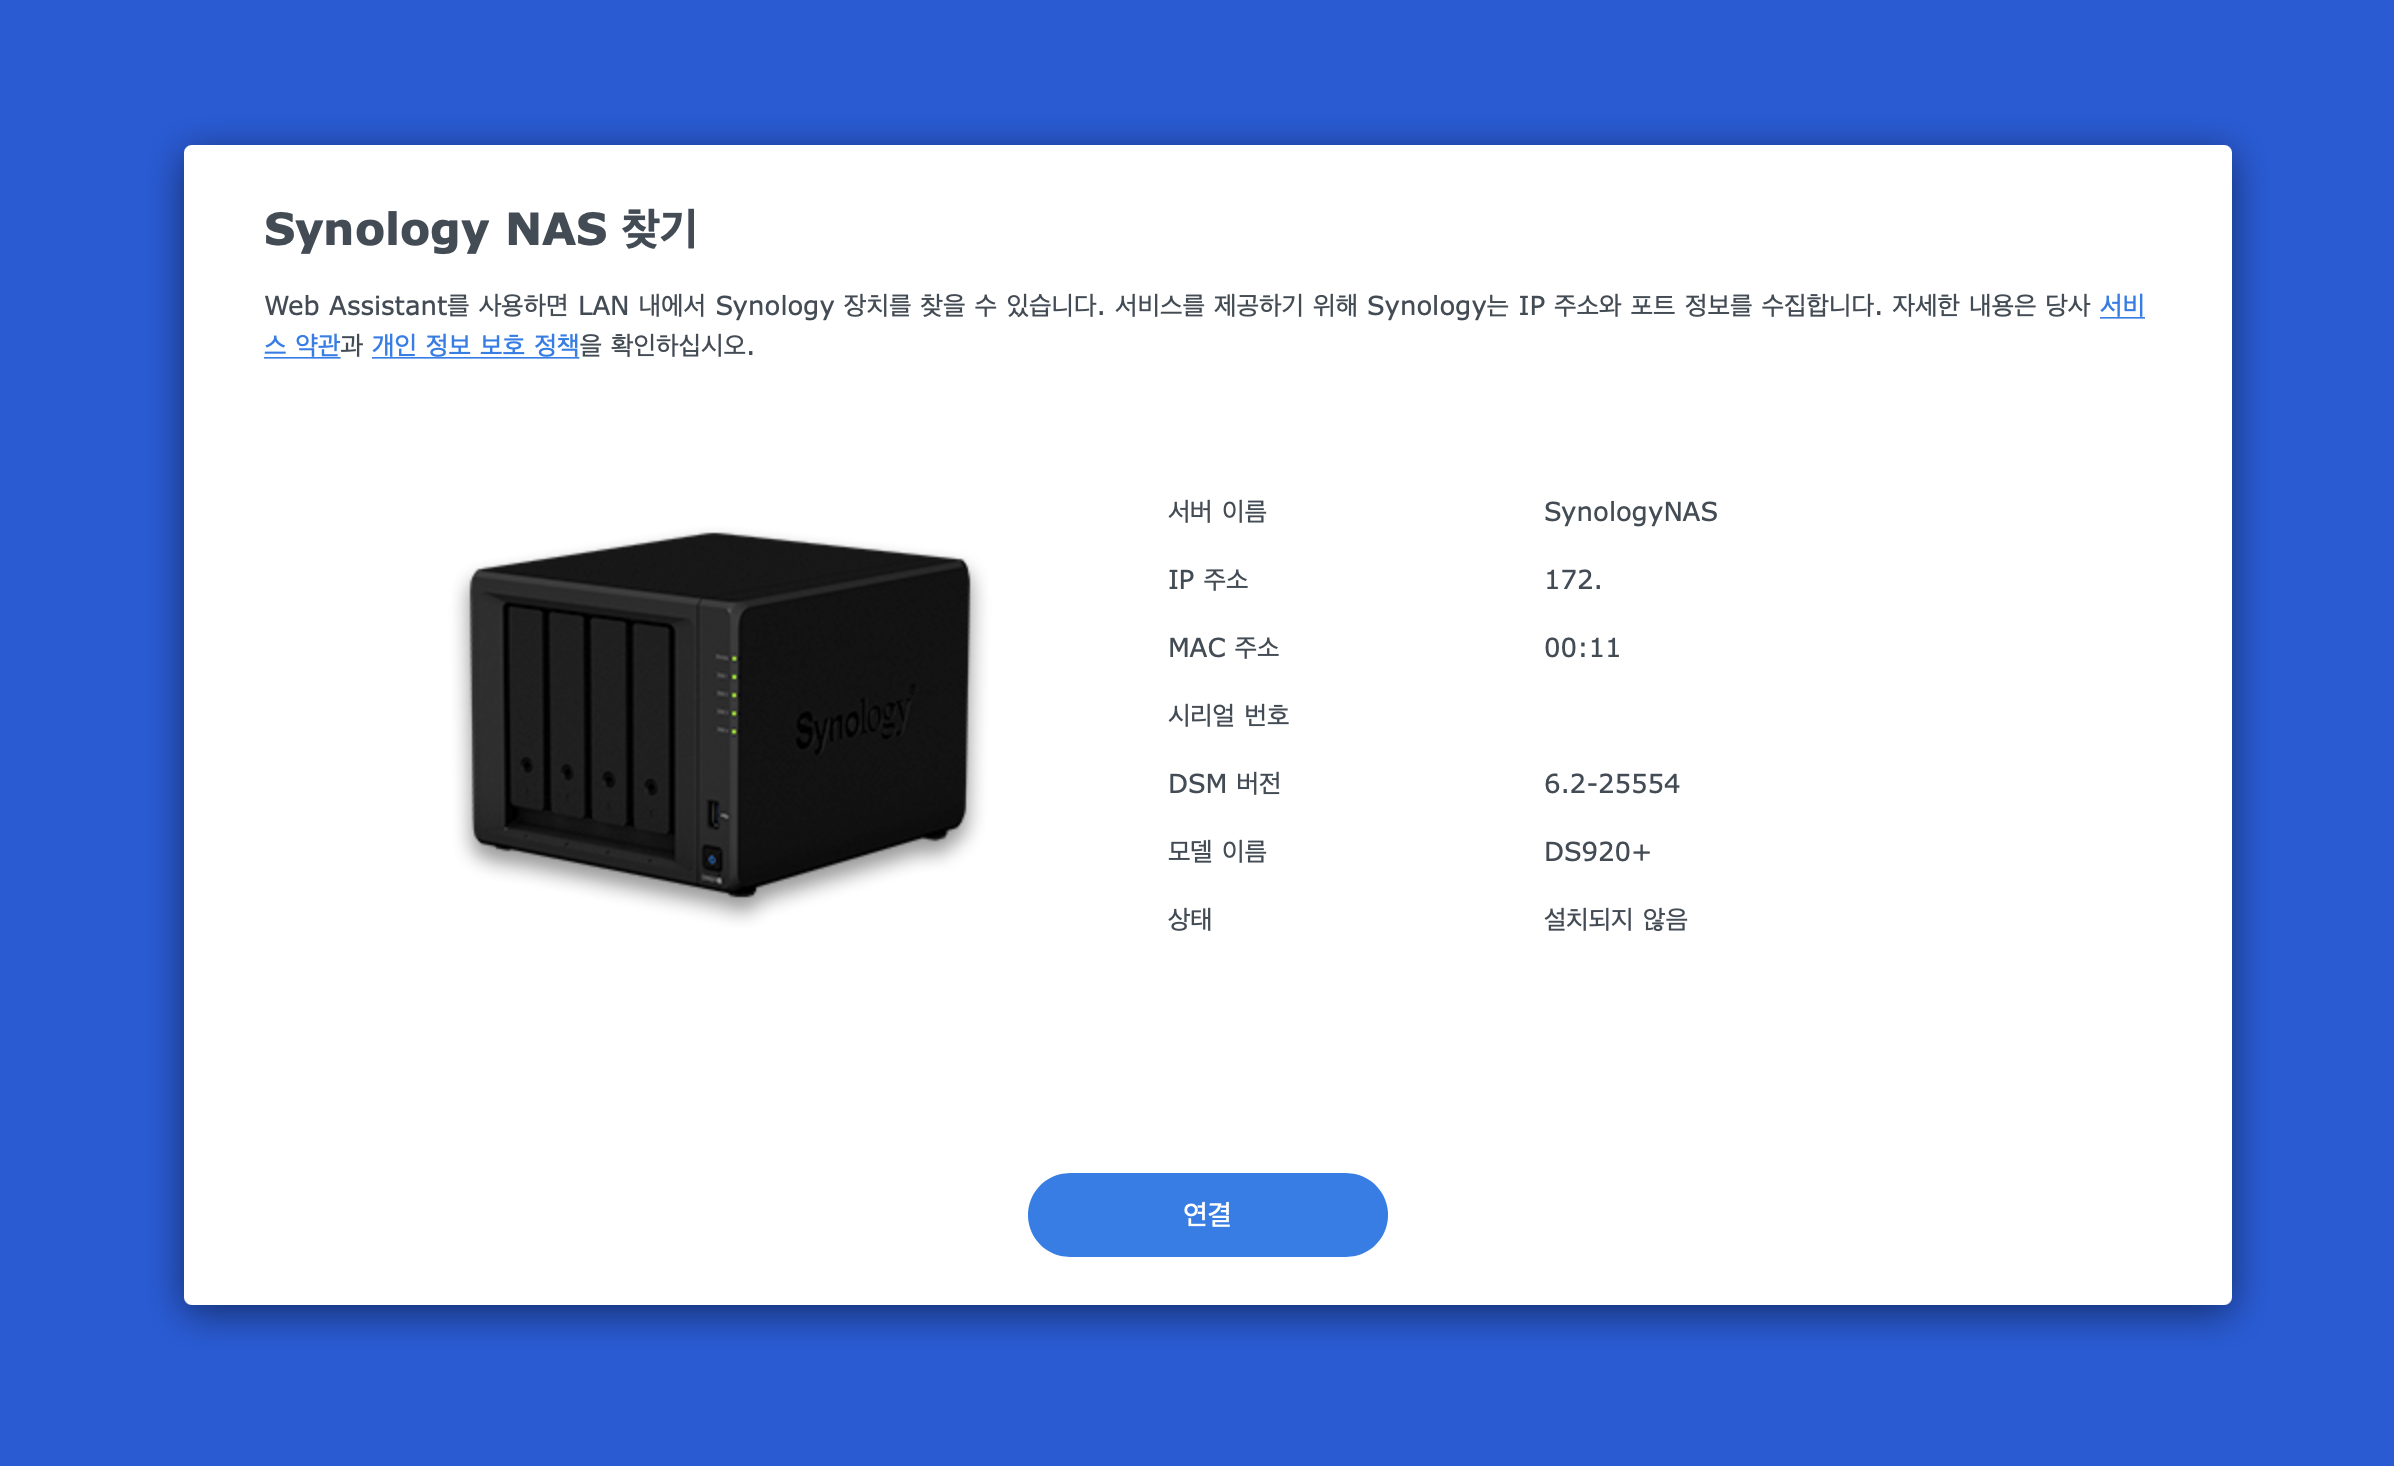This screenshot has height=1466, width=2394.
Task: Click the 시리얼 번호 label
Action: 1228,716
